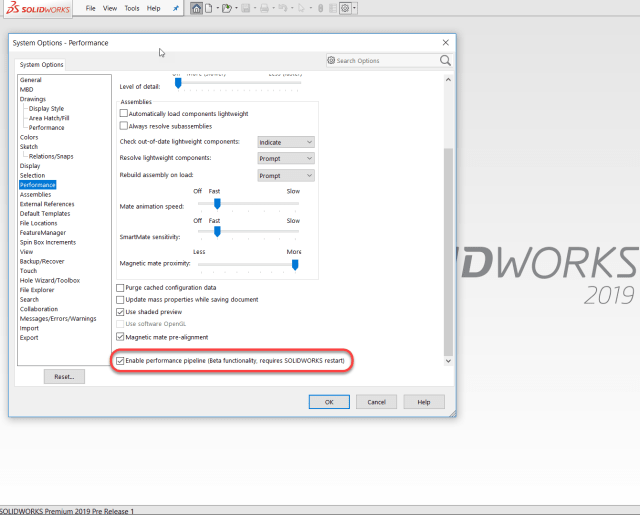The width and height of the screenshot is (640, 515).
Task: Select the System Options tab
Action: pos(41,64)
